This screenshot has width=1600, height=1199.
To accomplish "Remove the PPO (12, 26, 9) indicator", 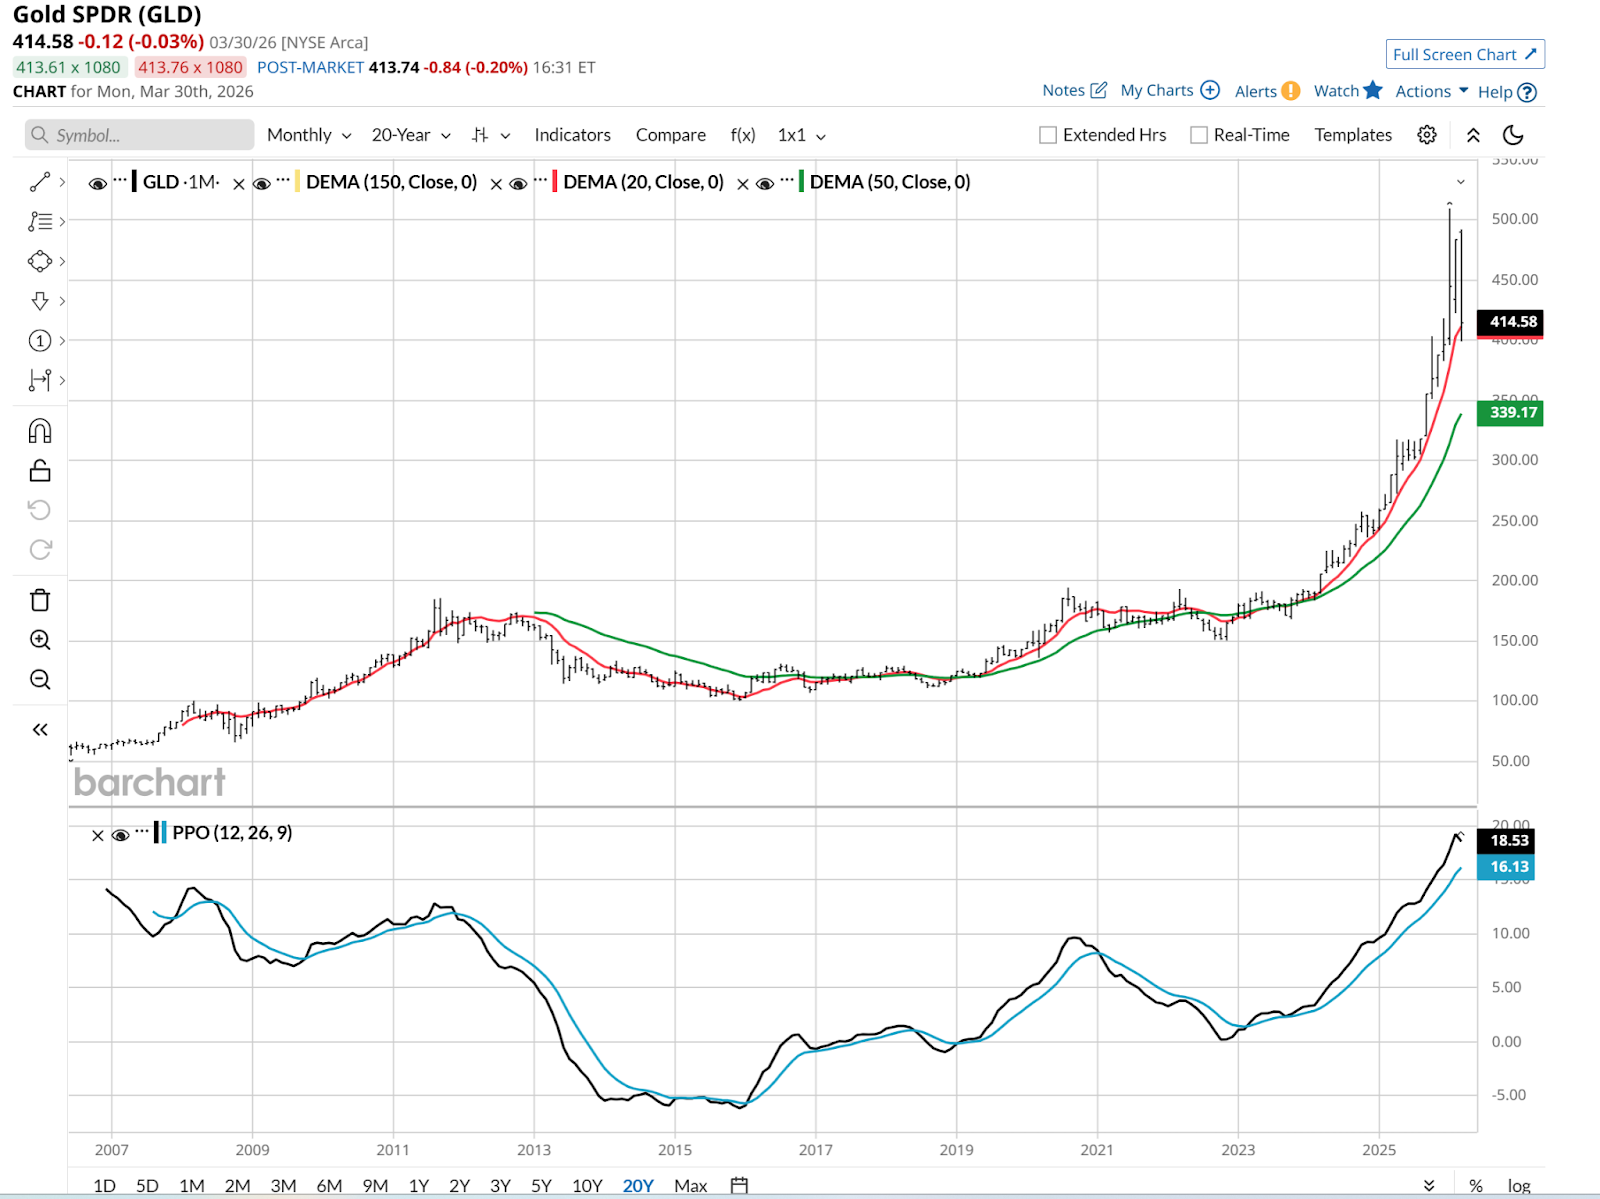I will [x=97, y=836].
